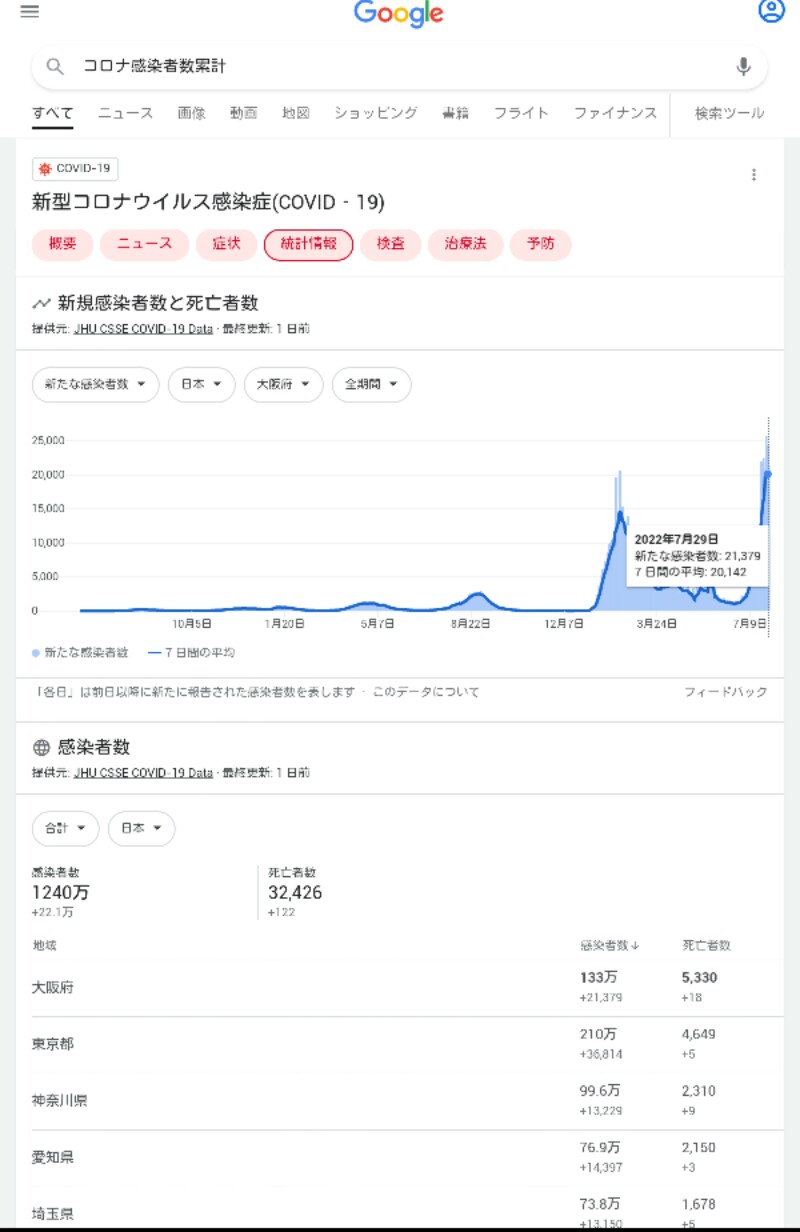Image resolution: width=800 pixels, height=1232 pixels.
Task: Open the JHU CSSE COVID-19 Data link
Action: 143,328
